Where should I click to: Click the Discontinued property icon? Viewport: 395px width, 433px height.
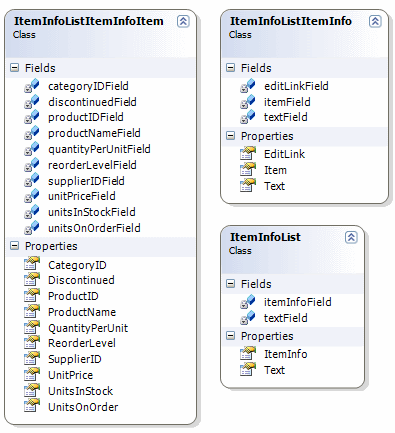point(32,279)
